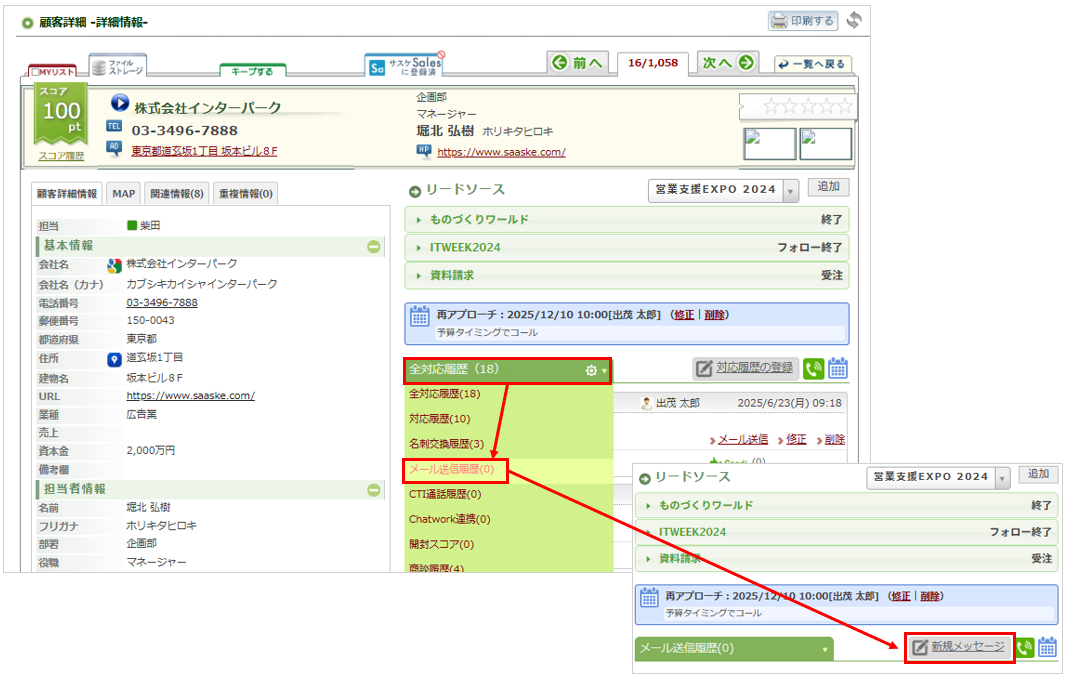Expand the ものづくりワールド lead source row
Viewport: 1066px width, 676px height.
[626, 220]
